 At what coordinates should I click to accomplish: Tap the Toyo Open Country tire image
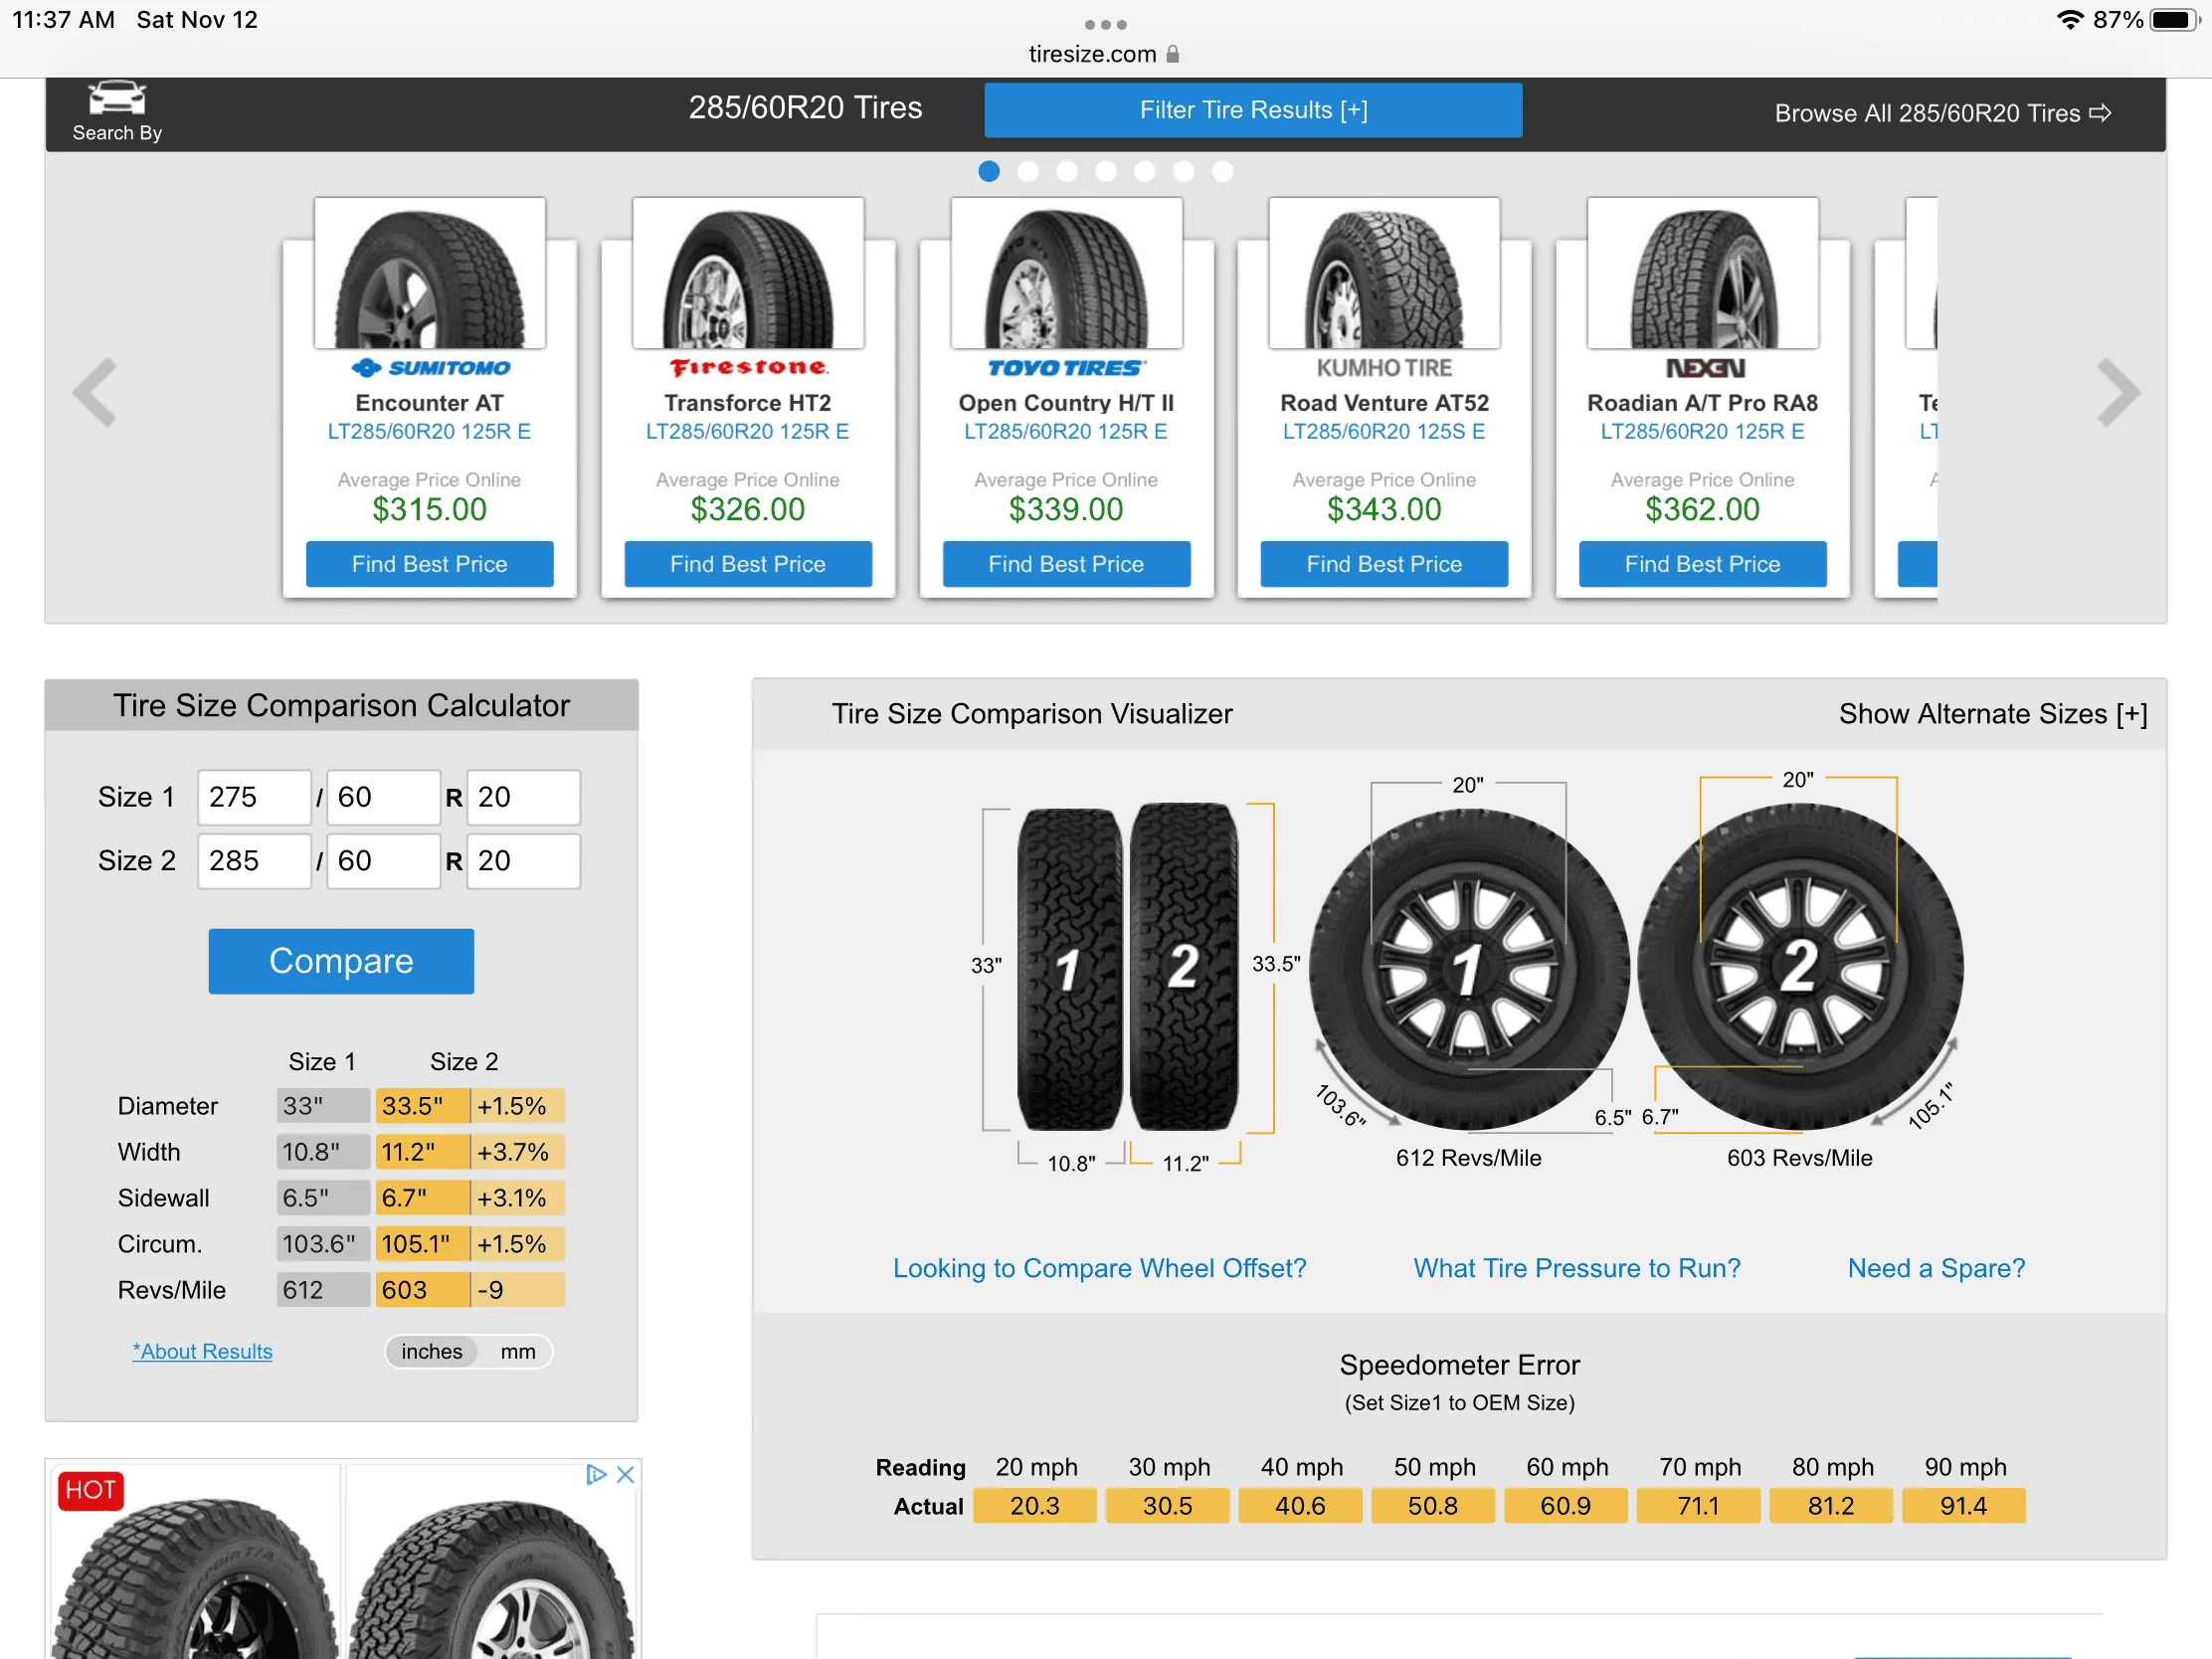1066,273
